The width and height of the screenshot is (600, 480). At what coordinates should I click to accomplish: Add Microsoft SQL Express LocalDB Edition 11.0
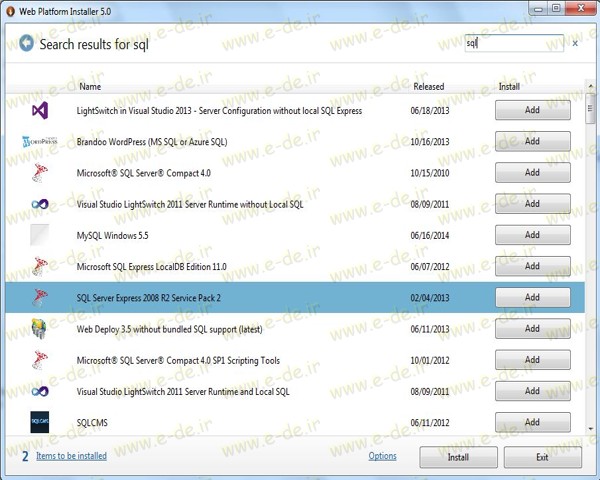(x=533, y=266)
